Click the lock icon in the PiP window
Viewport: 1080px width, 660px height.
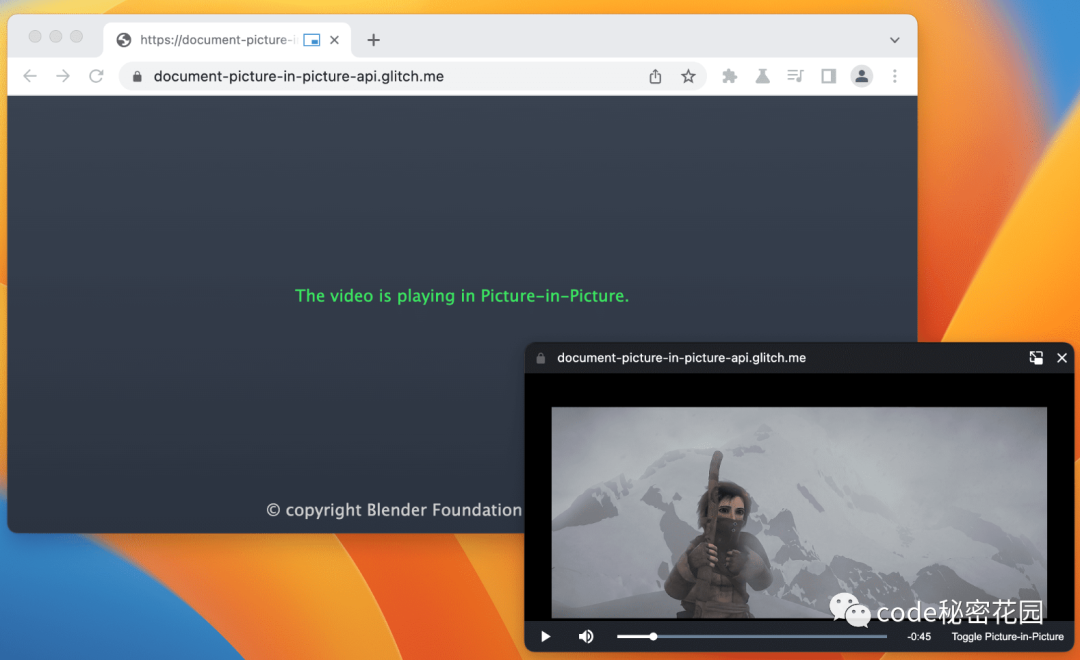pyautogui.click(x=541, y=358)
